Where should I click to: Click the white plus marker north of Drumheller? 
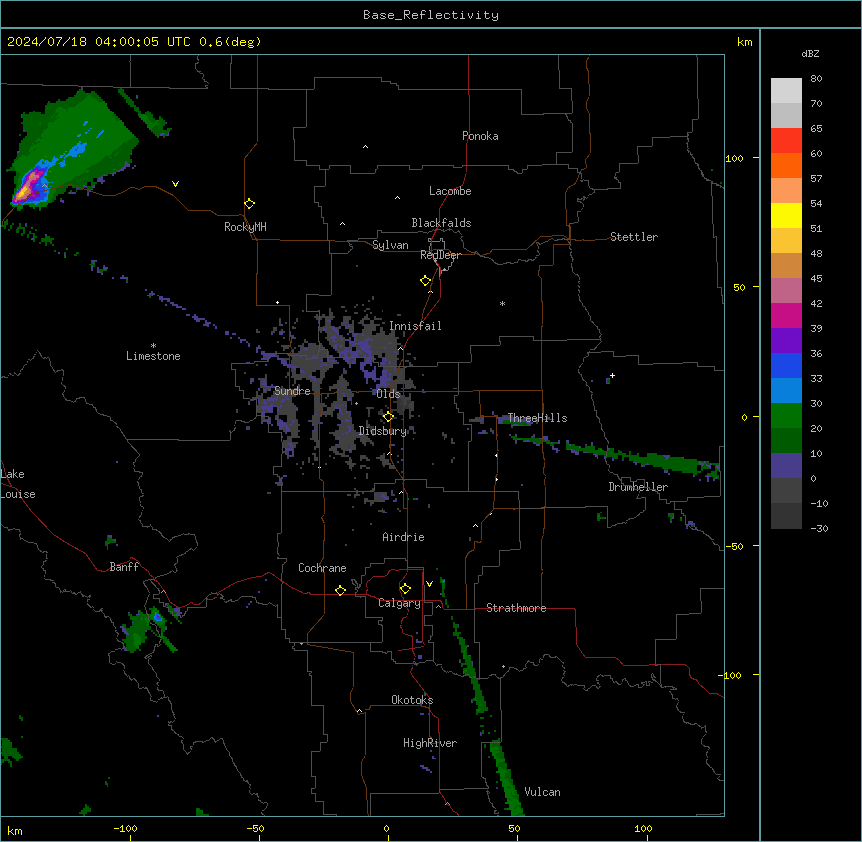612,375
